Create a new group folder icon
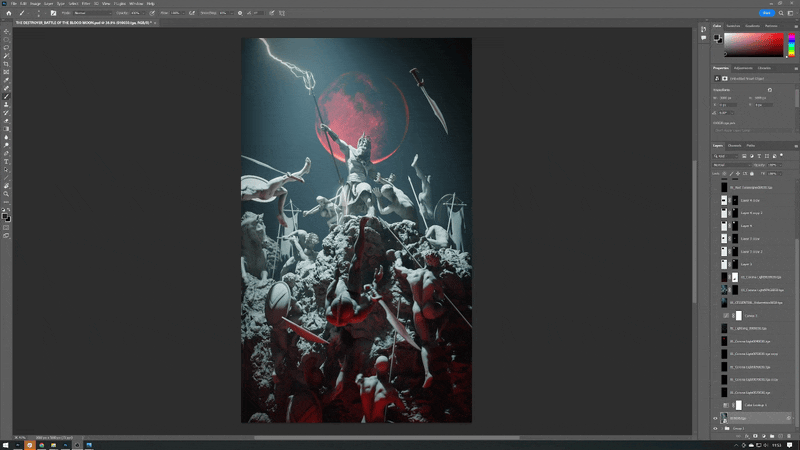Image resolution: width=800 pixels, height=450 pixels. click(x=771, y=436)
